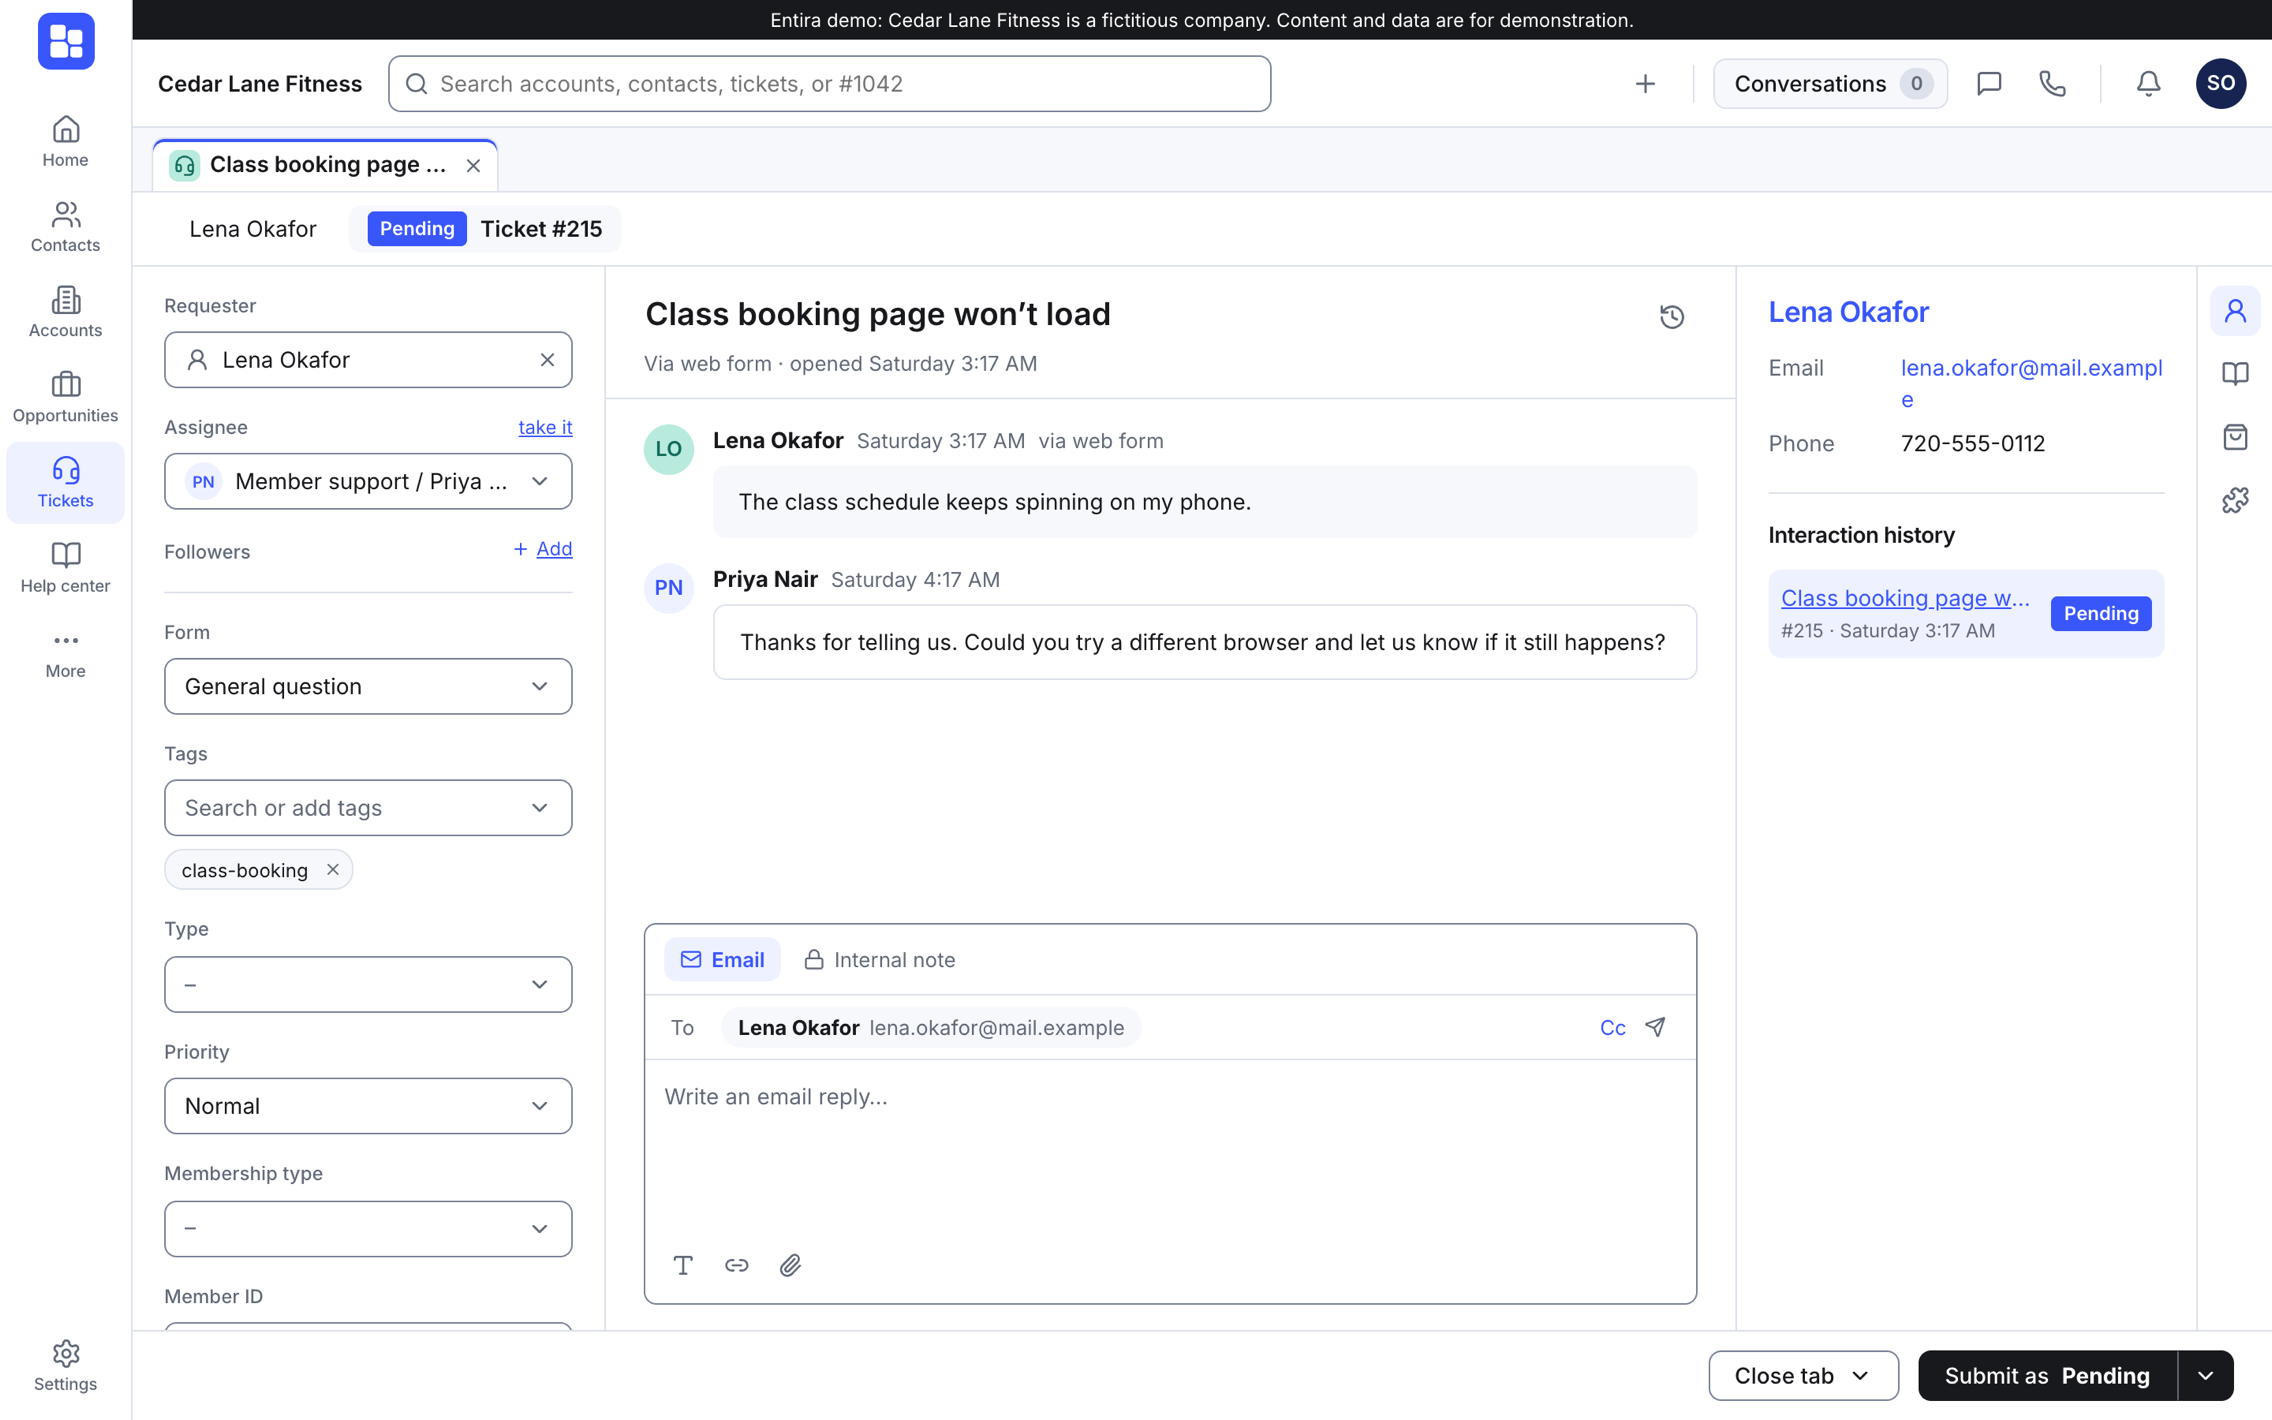This screenshot has height=1420, width=2272.
Task: Open the user profile SO avatar
Action: pos(2221,84)
